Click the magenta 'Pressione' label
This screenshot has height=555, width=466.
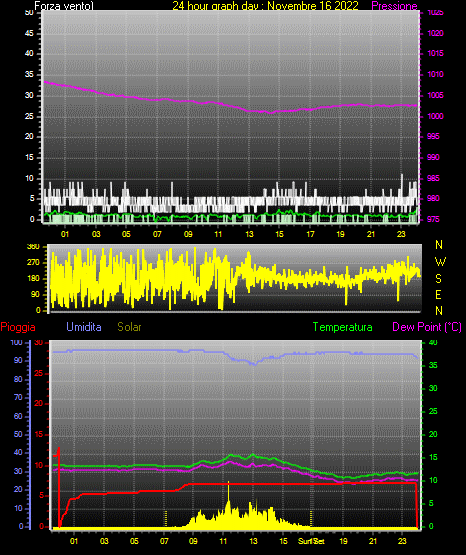(394, 6)
